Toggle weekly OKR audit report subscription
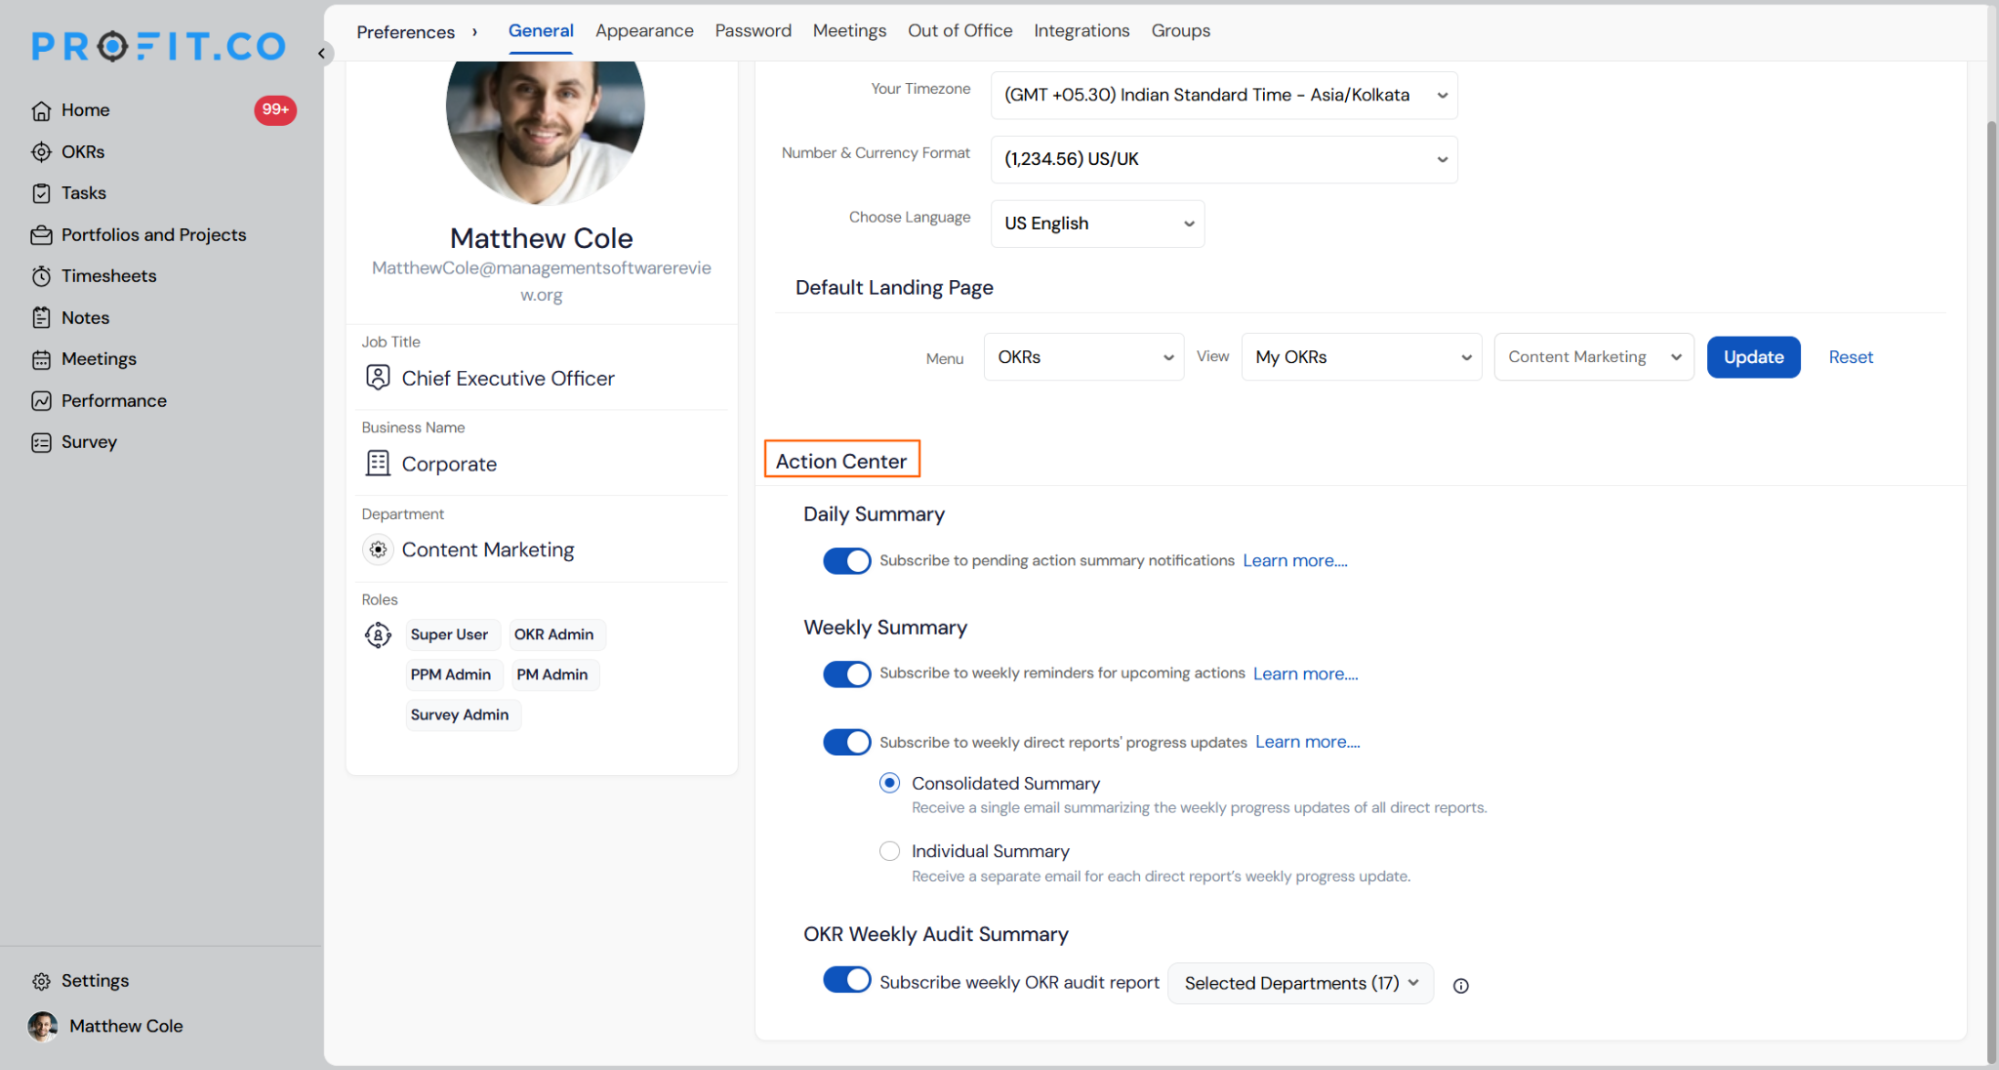1999x1070 pixels. click(846, 980)
